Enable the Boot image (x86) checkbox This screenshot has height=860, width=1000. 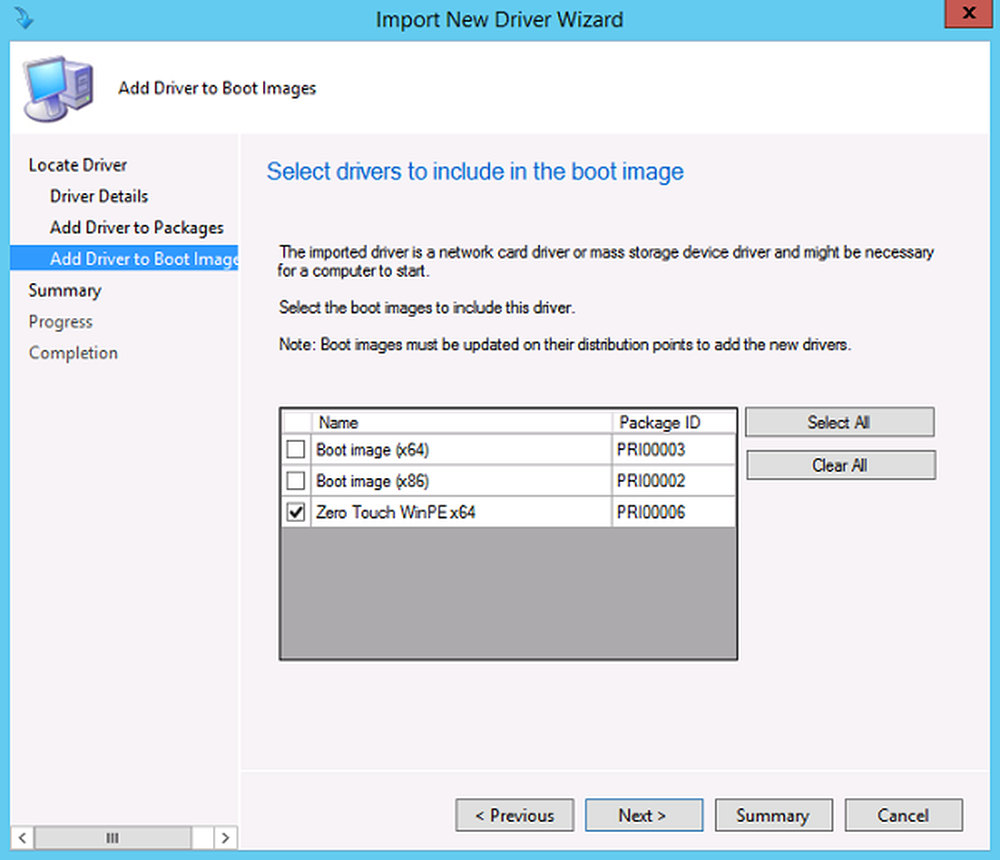[296, 481]
